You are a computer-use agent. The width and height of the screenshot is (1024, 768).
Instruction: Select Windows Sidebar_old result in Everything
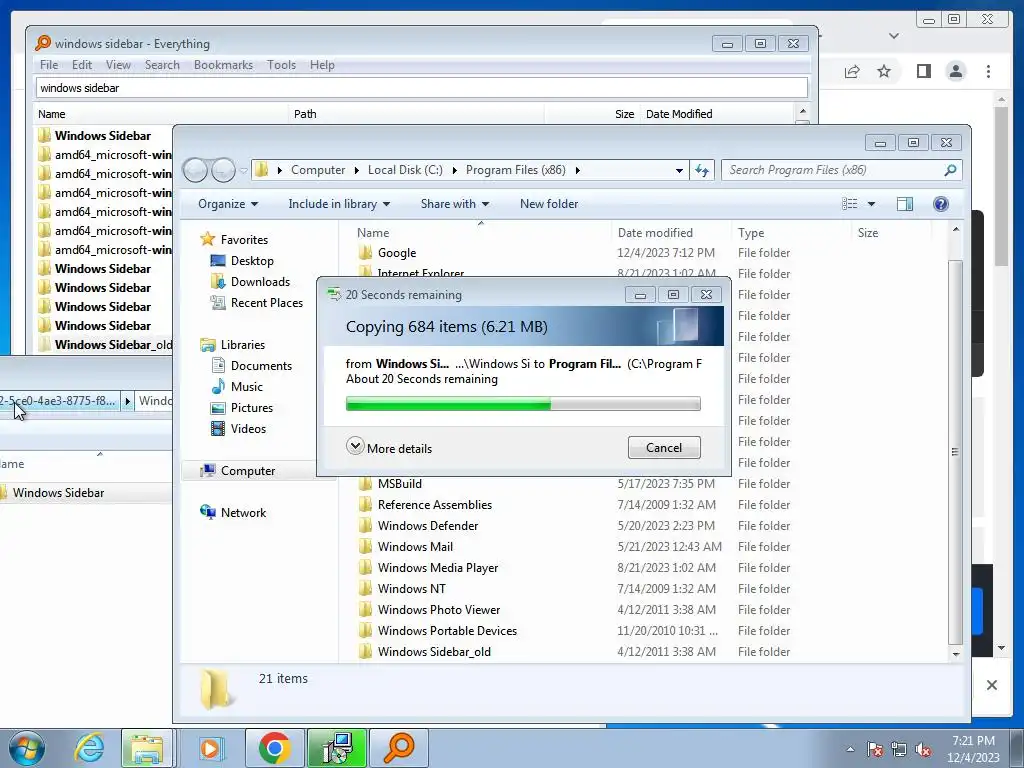[x=105, y=344]
